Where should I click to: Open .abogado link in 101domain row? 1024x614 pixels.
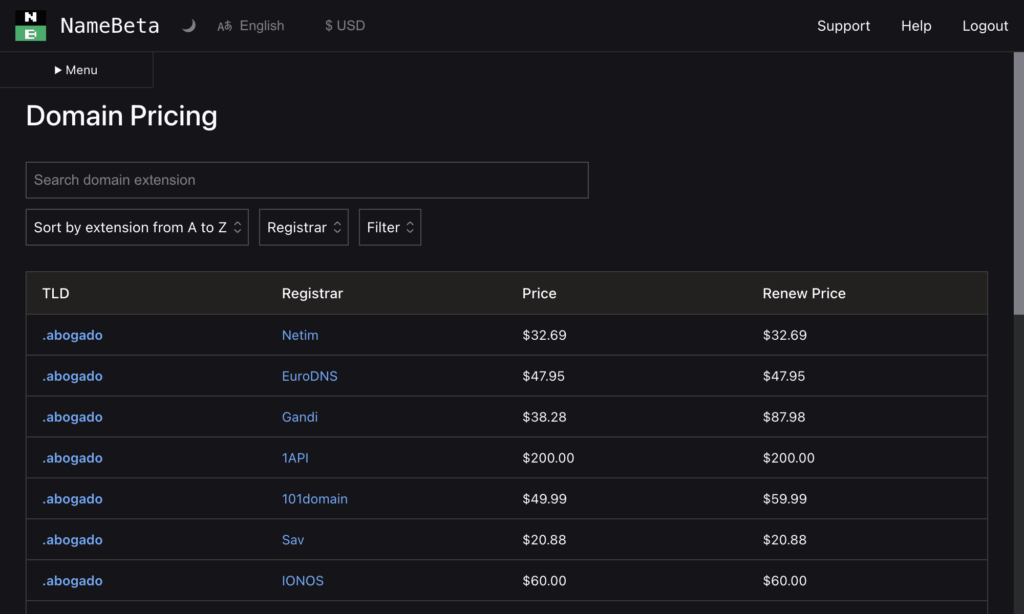pyautogui.click(x=72, y=499)
